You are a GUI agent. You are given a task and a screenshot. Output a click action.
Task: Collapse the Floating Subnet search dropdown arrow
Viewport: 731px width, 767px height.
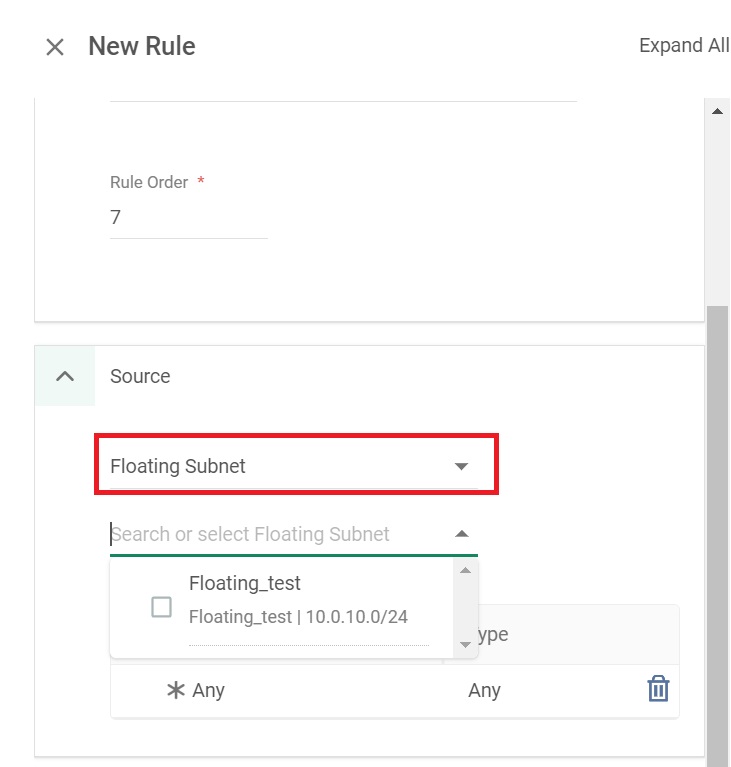point(462,534)
